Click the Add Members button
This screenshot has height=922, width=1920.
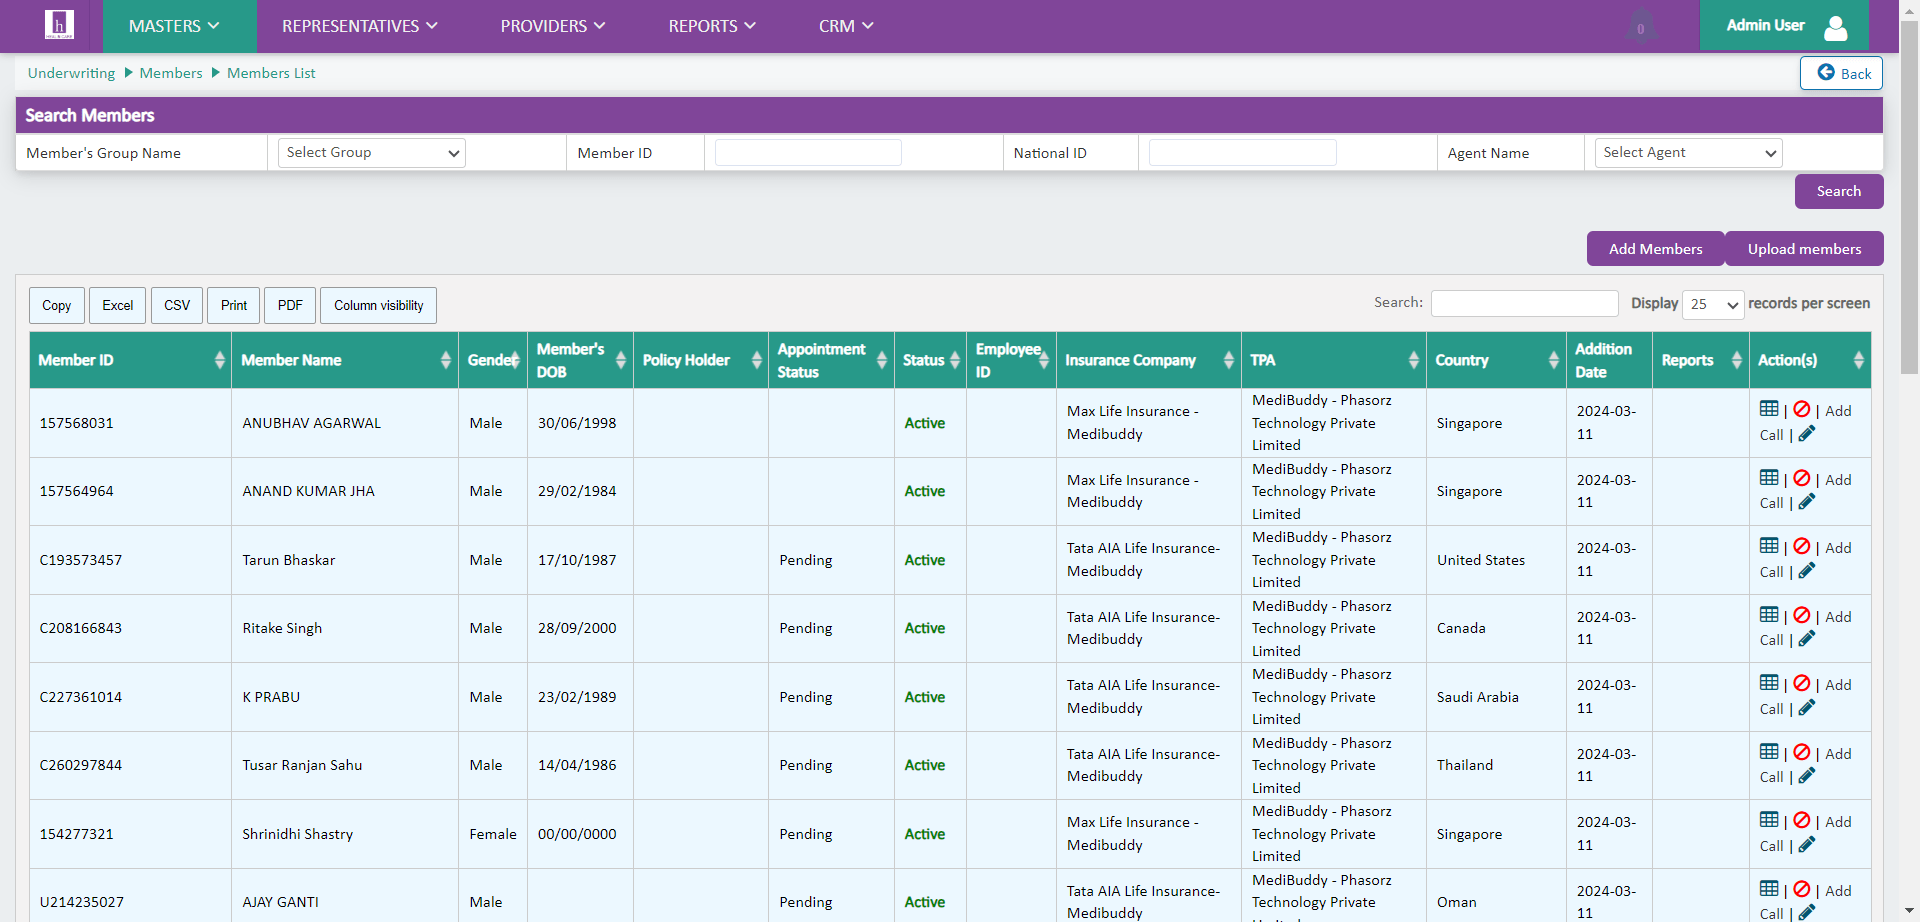point(1655,249)
